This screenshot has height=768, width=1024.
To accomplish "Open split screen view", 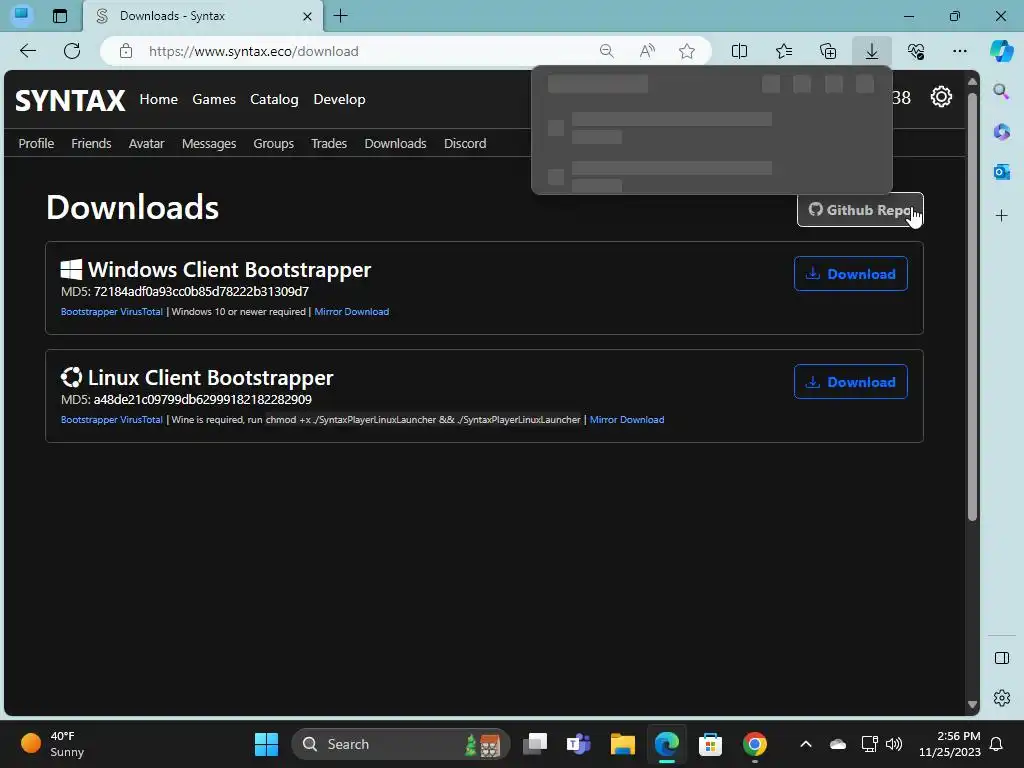I will 739,51.
